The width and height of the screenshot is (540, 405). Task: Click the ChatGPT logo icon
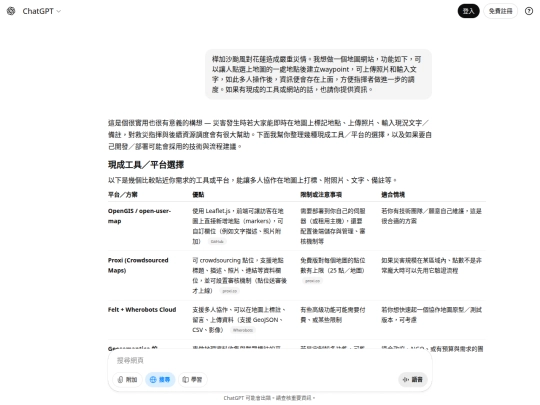coord(11,11)
